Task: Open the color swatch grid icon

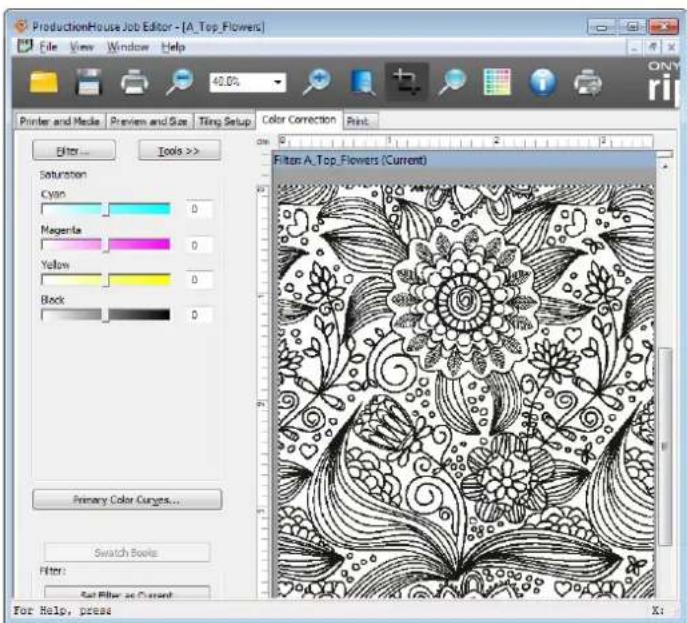Action: (x=497, y=82)
